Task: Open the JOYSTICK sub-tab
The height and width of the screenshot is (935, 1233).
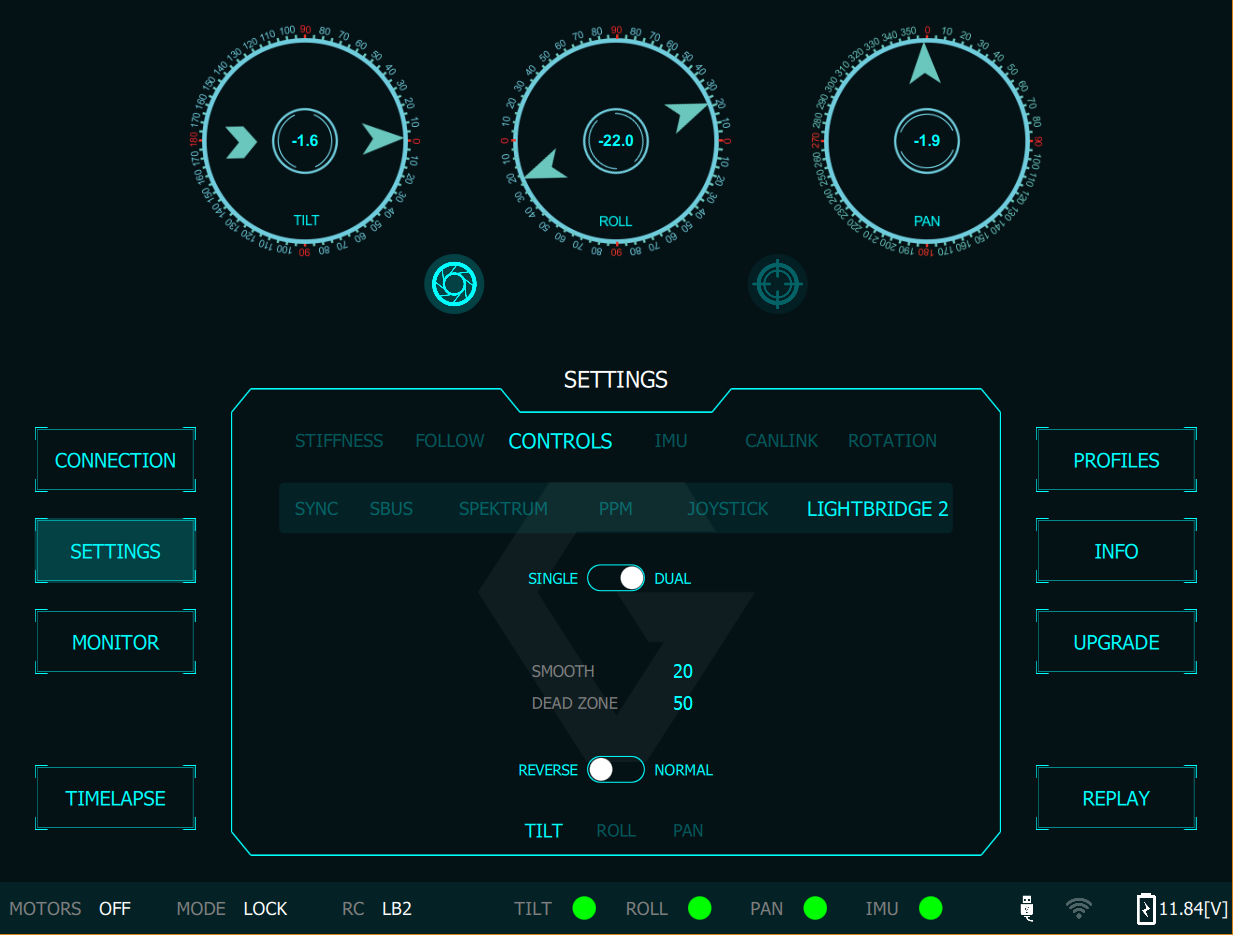Action: click(x=727, y=509)
